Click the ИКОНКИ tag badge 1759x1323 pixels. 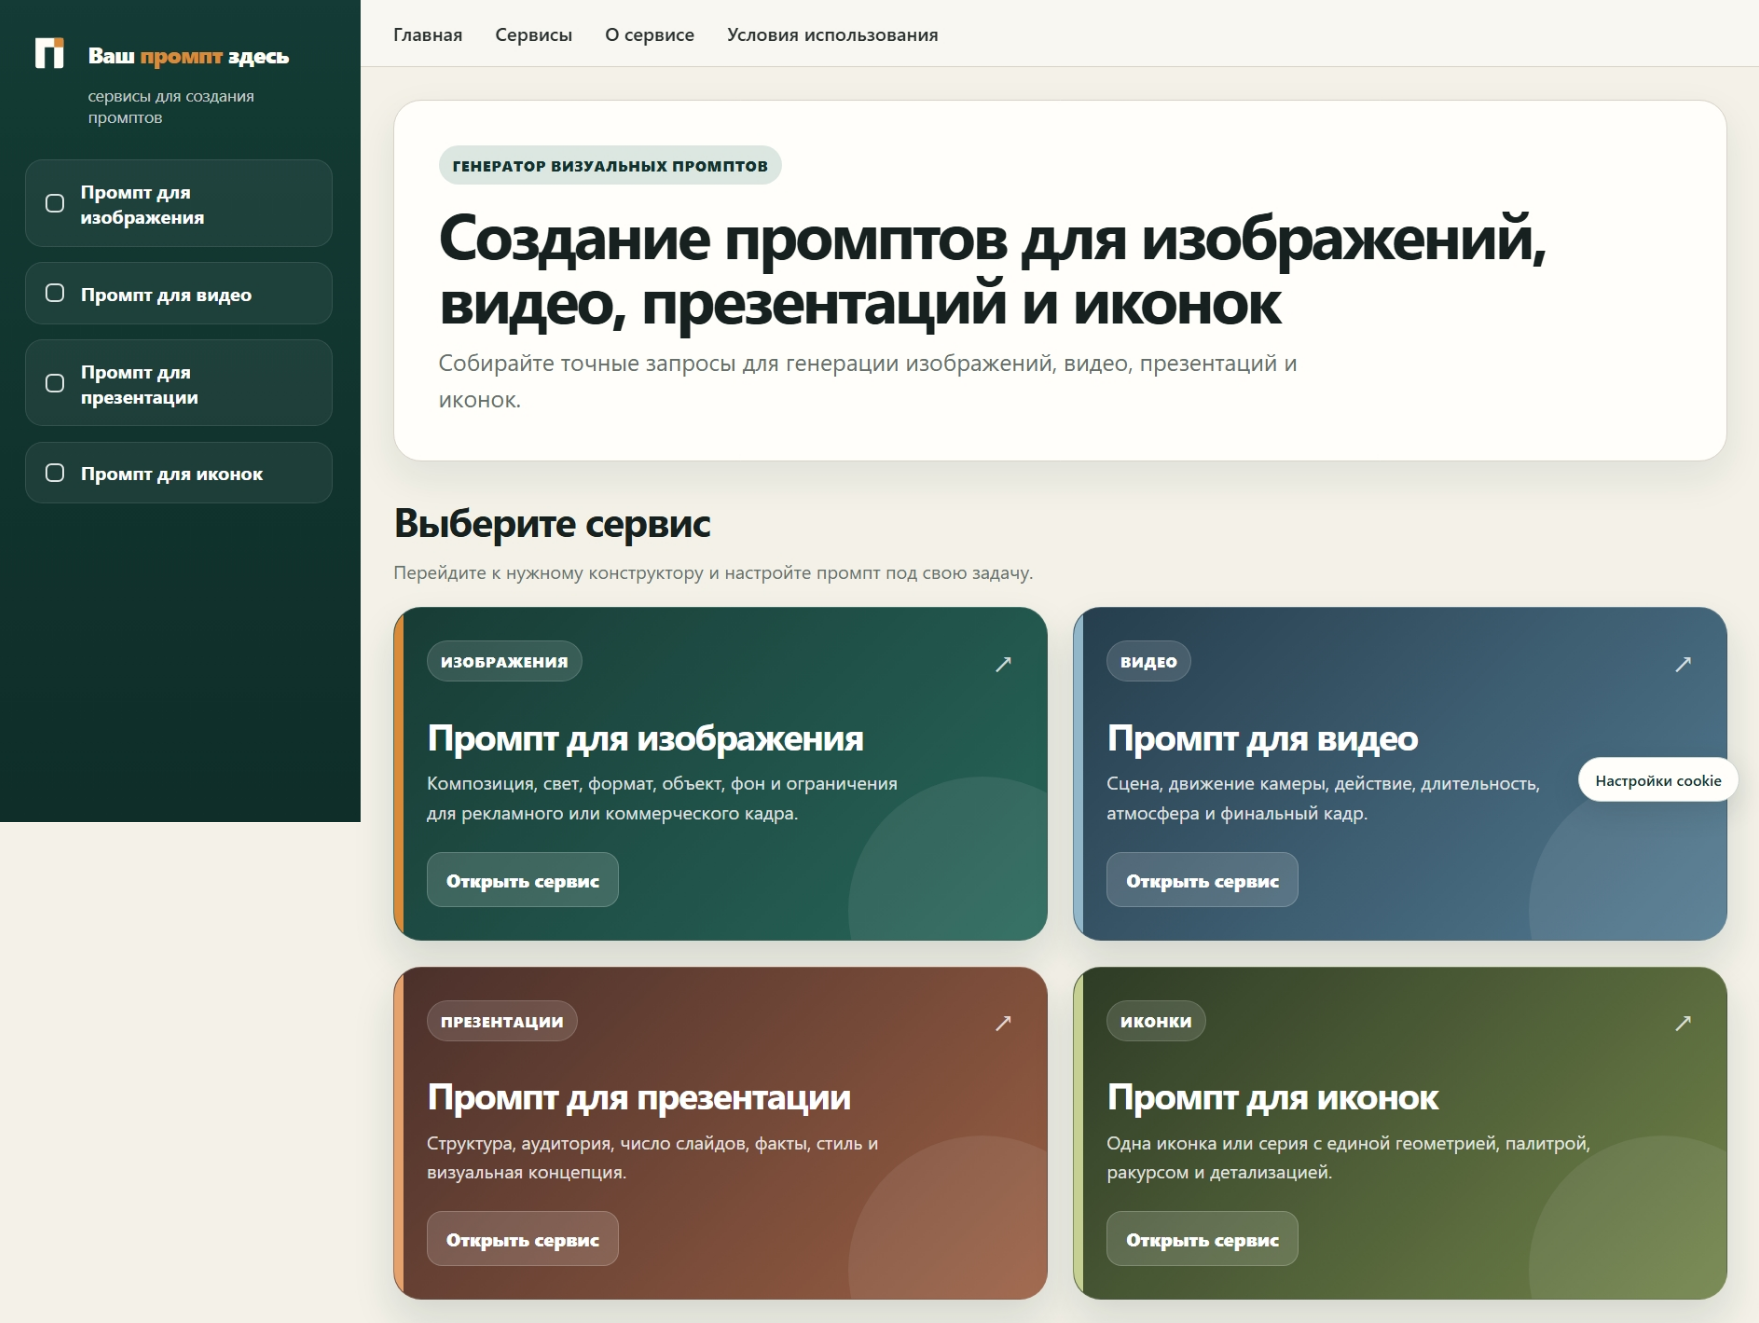(1156, 1021)
